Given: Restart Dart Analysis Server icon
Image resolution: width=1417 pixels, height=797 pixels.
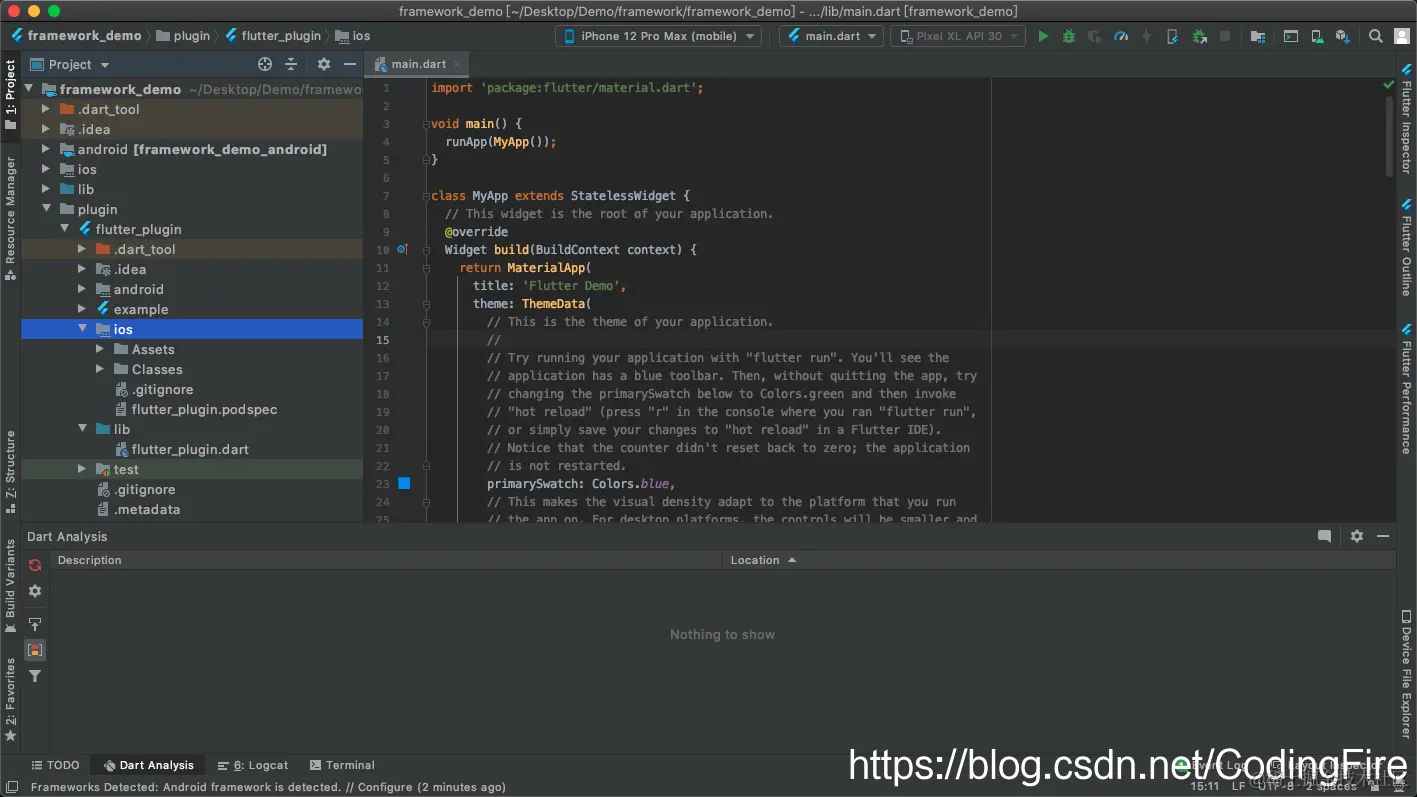Looking at the screenshot, I should click(x=35, y=565).
